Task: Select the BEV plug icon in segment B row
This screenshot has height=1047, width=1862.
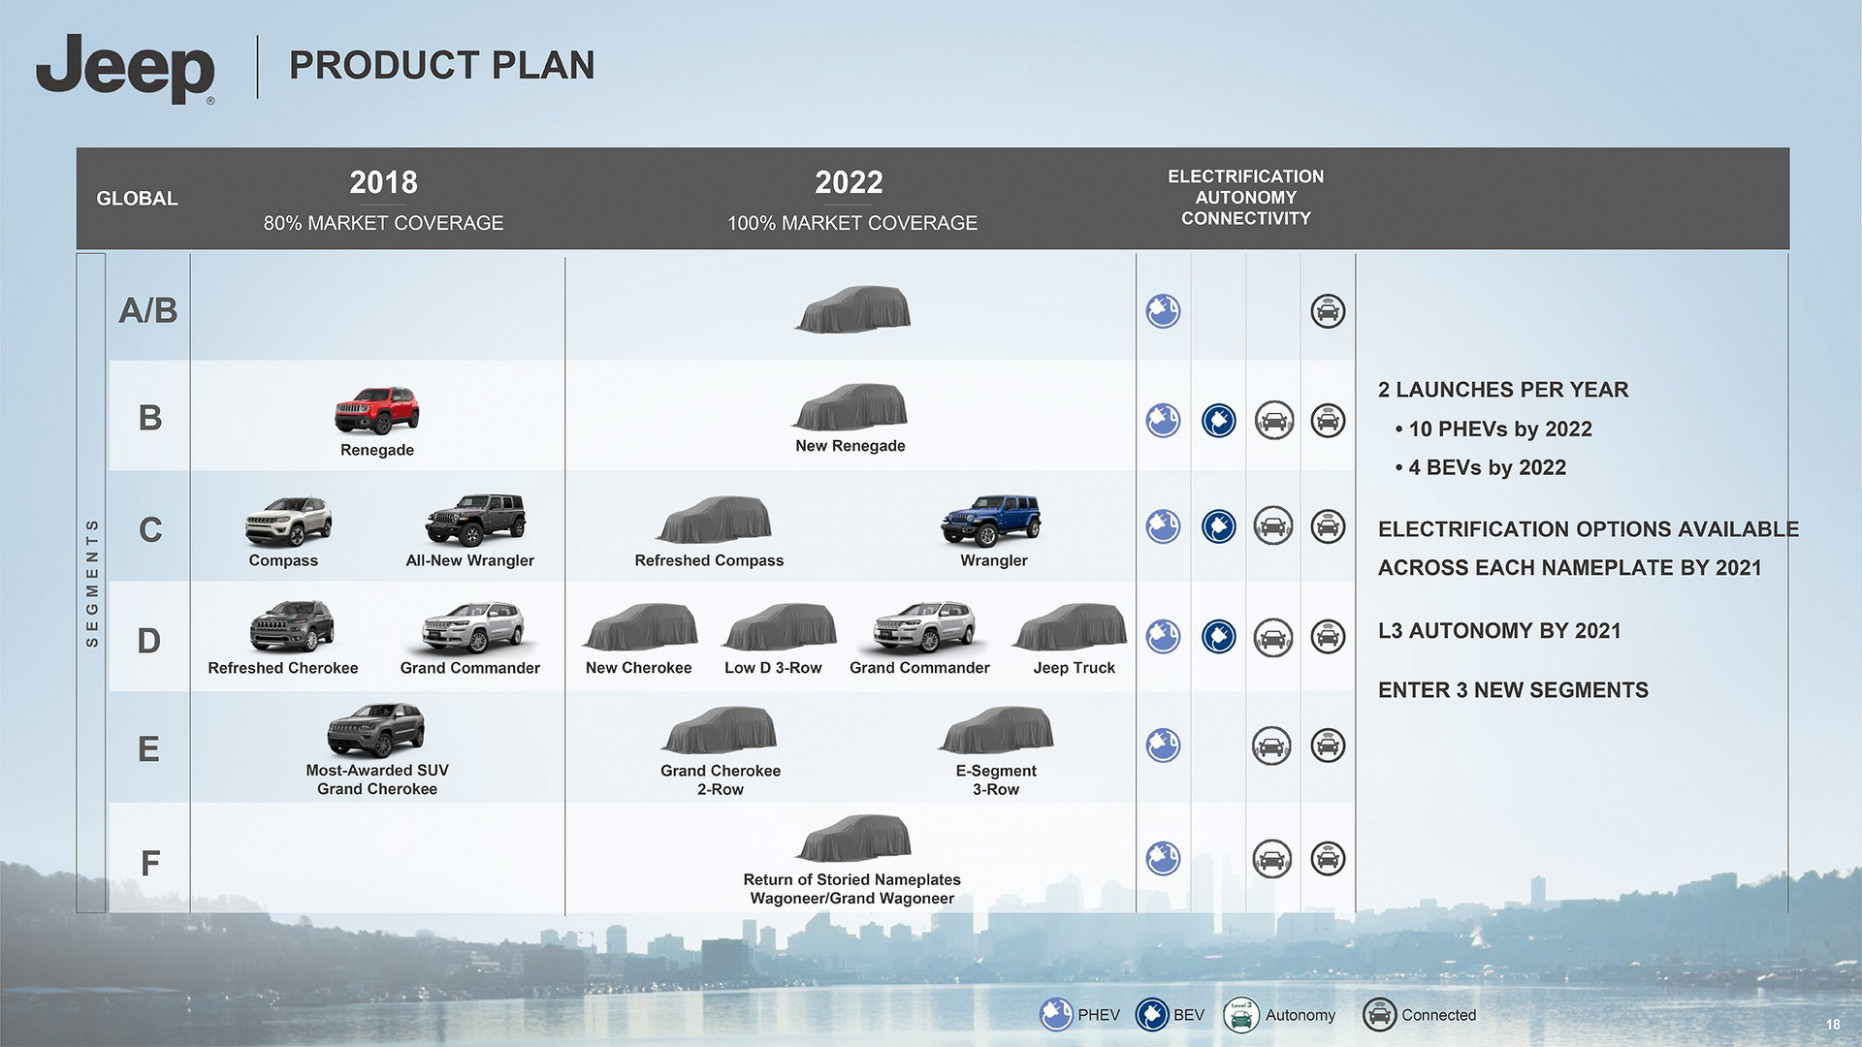Action: (1218, 420)
